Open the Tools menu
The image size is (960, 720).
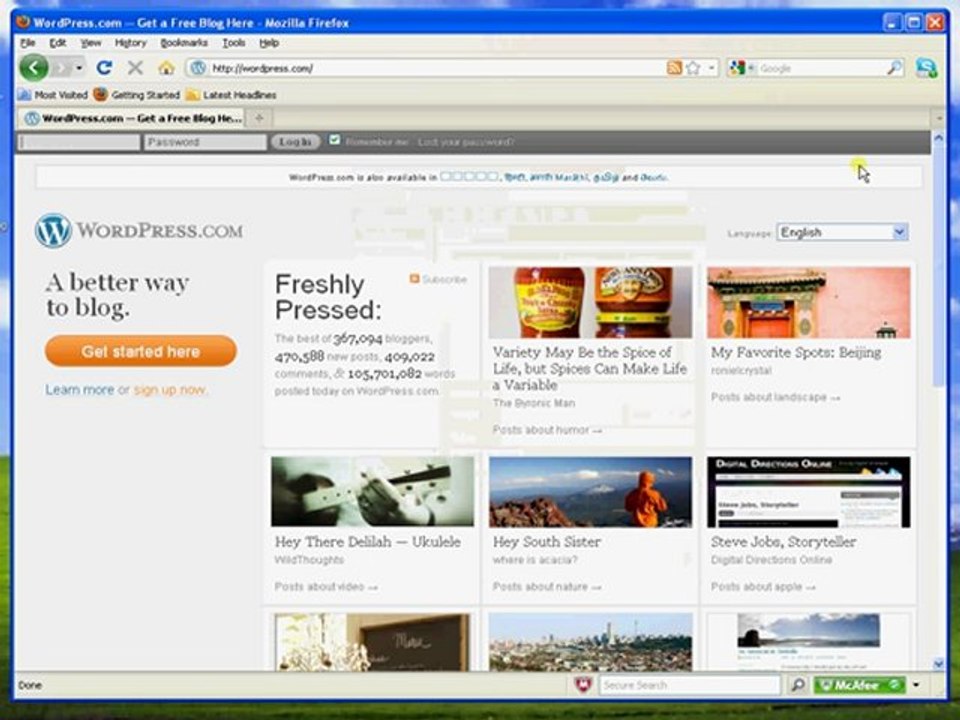pos(234,43)
